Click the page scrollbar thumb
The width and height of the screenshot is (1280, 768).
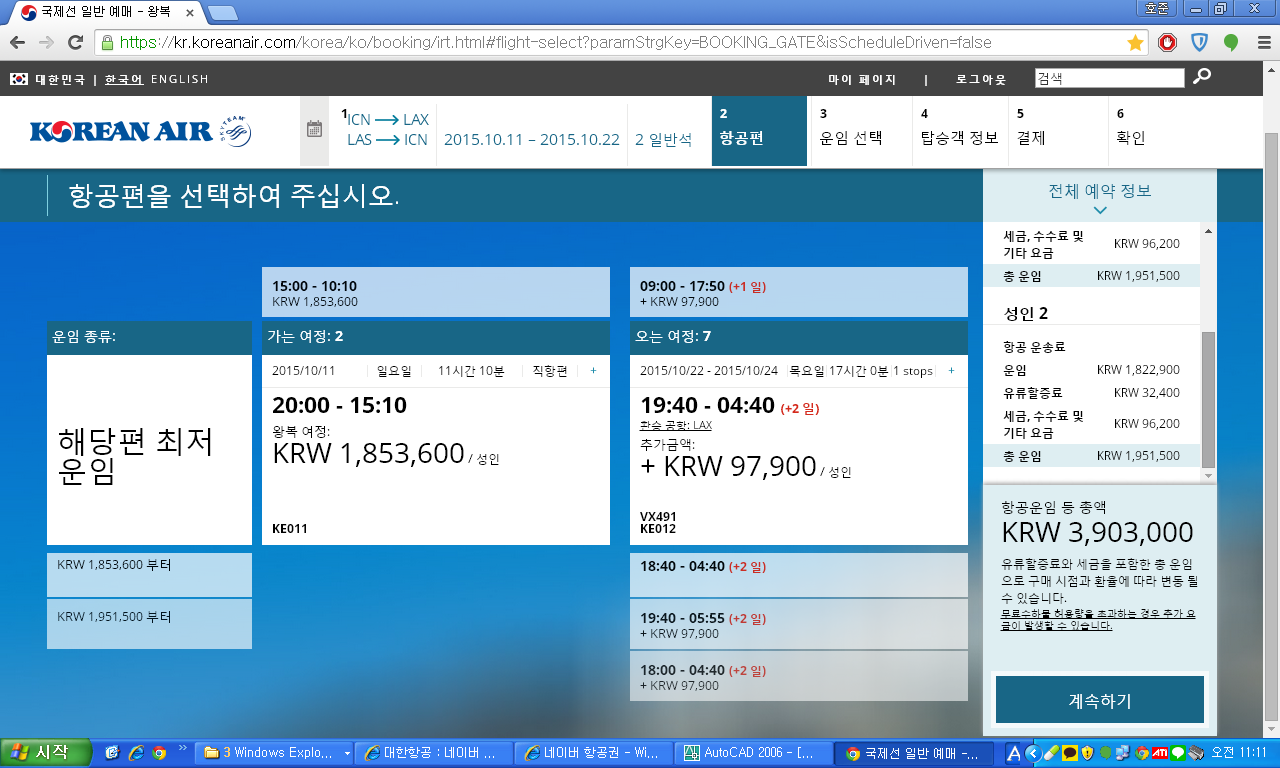point(1271,425)
